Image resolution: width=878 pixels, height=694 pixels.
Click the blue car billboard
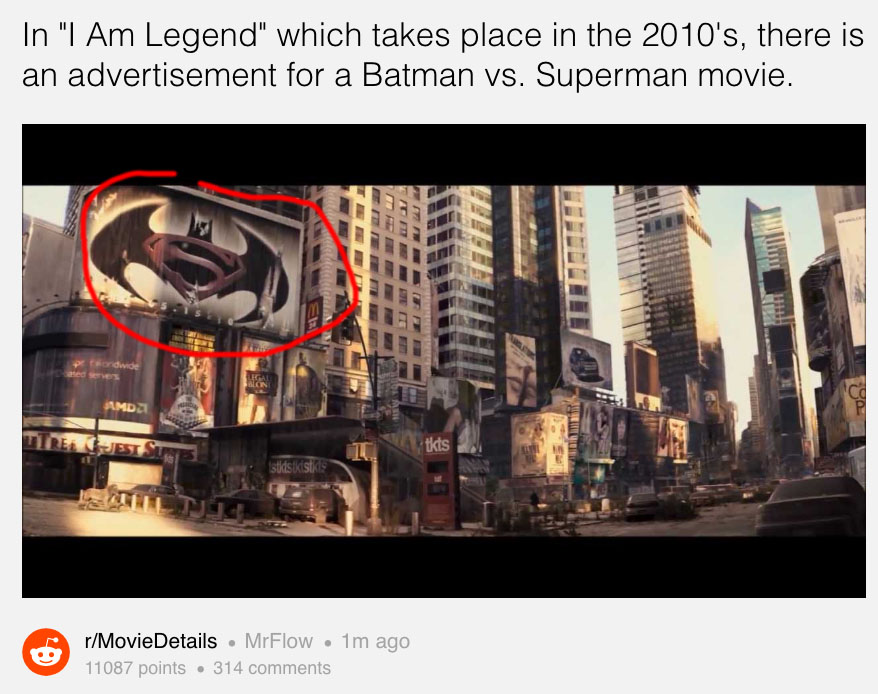(x=586, y=362)
